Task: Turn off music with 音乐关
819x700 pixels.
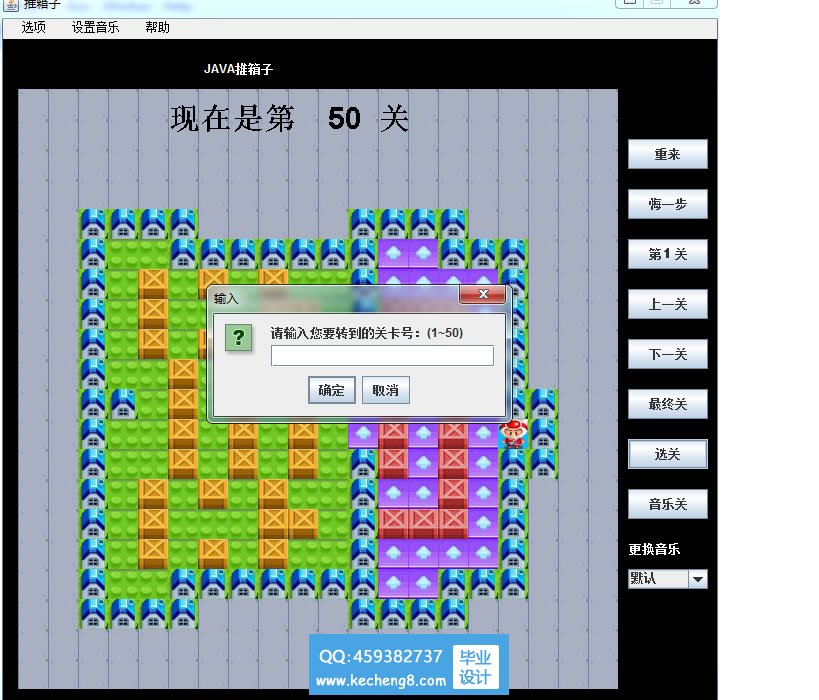Action: click(668, 504)
